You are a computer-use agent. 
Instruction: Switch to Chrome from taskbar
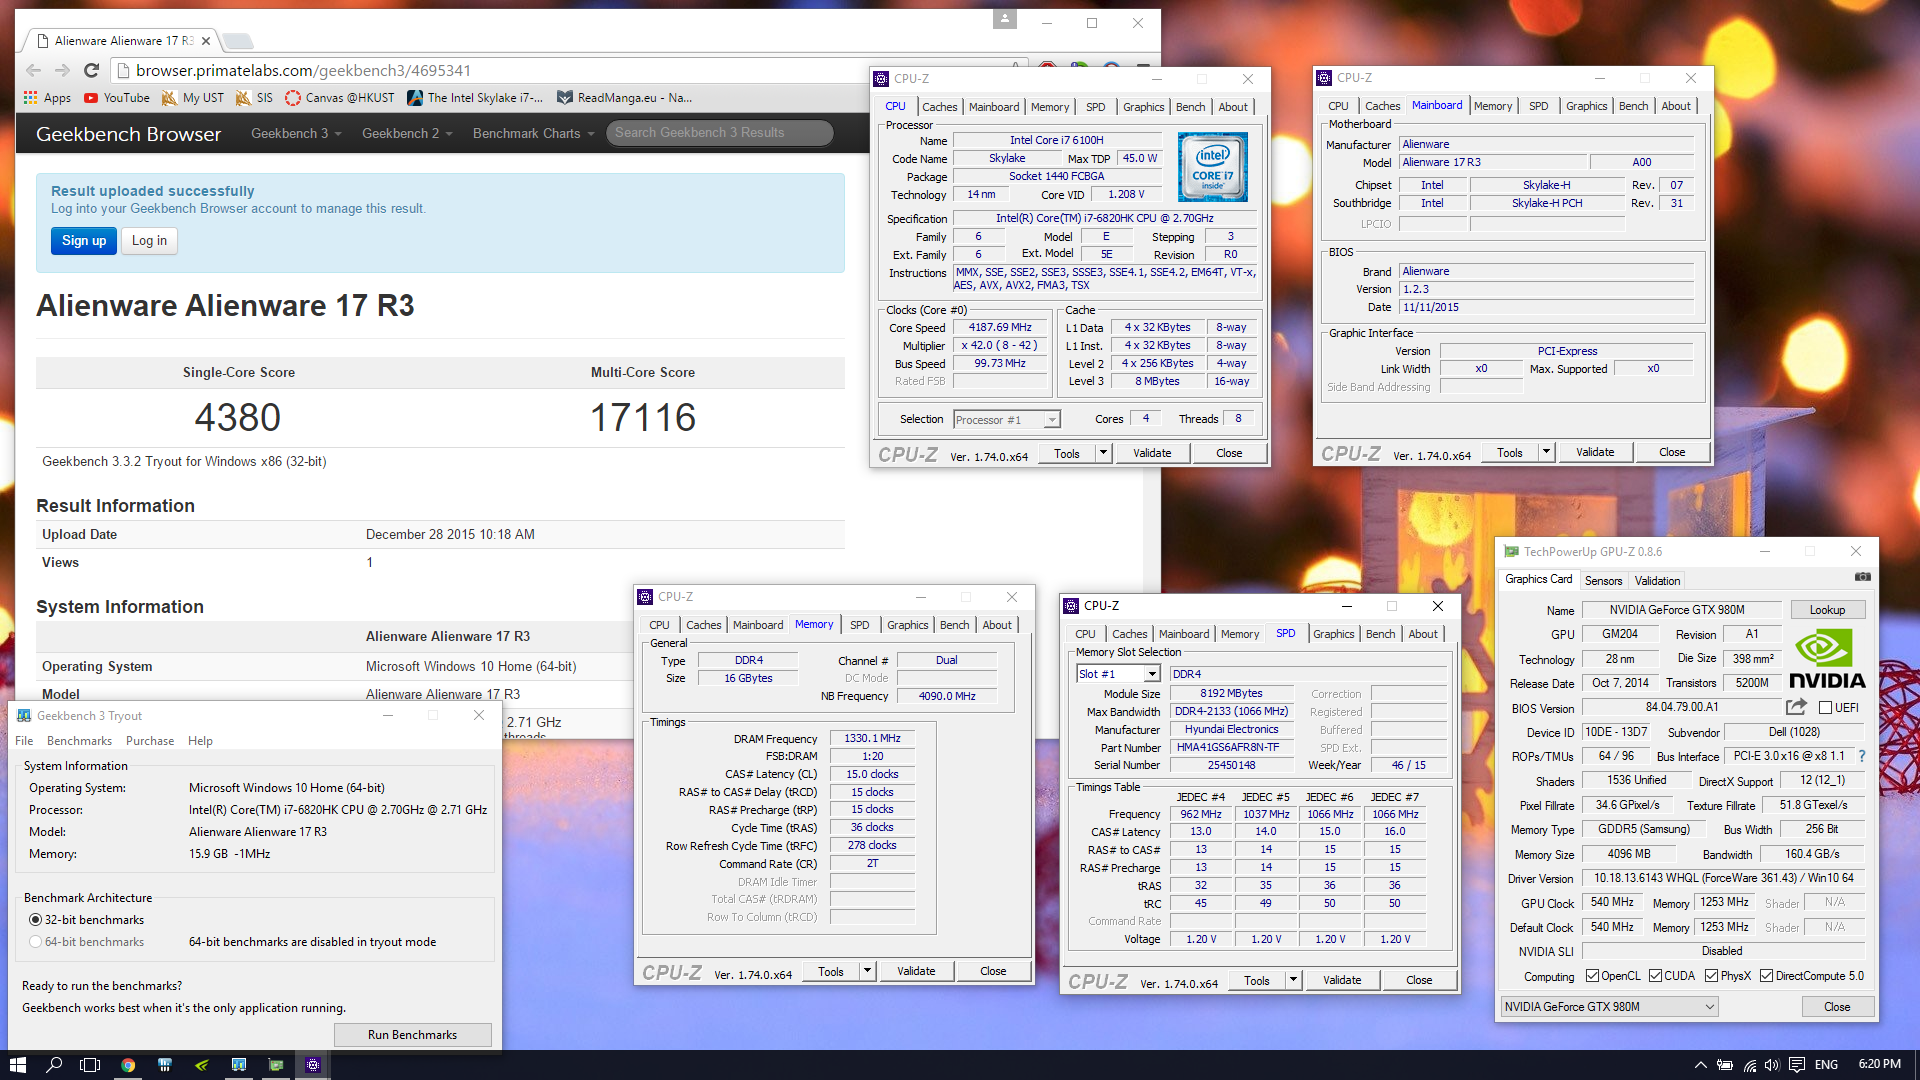pyautogui.click(x=128, y=1065)
